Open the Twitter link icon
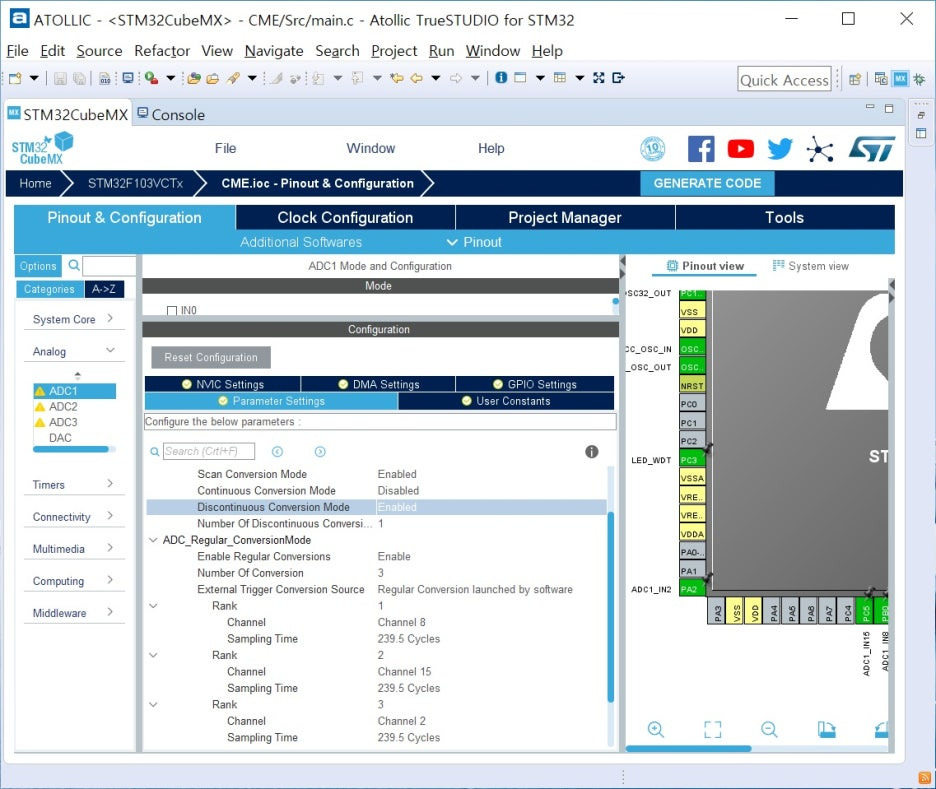Image resolution: width=936 pixels, height=789 pixels. point(780,149)
